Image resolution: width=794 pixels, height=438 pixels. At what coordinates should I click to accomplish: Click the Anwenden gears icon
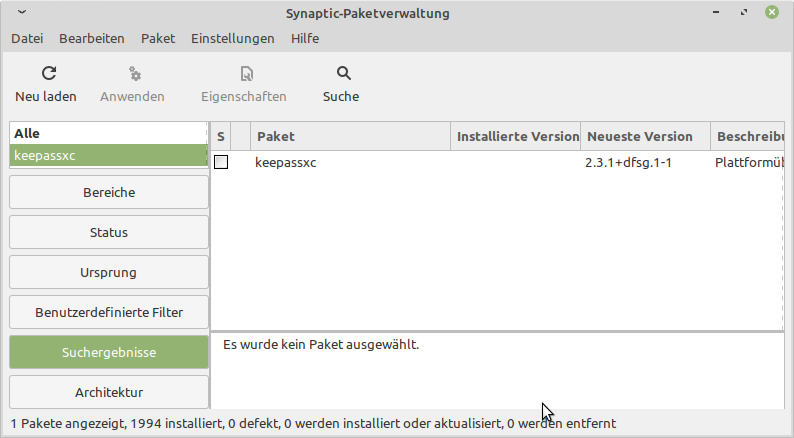click(x=134, y=73)
